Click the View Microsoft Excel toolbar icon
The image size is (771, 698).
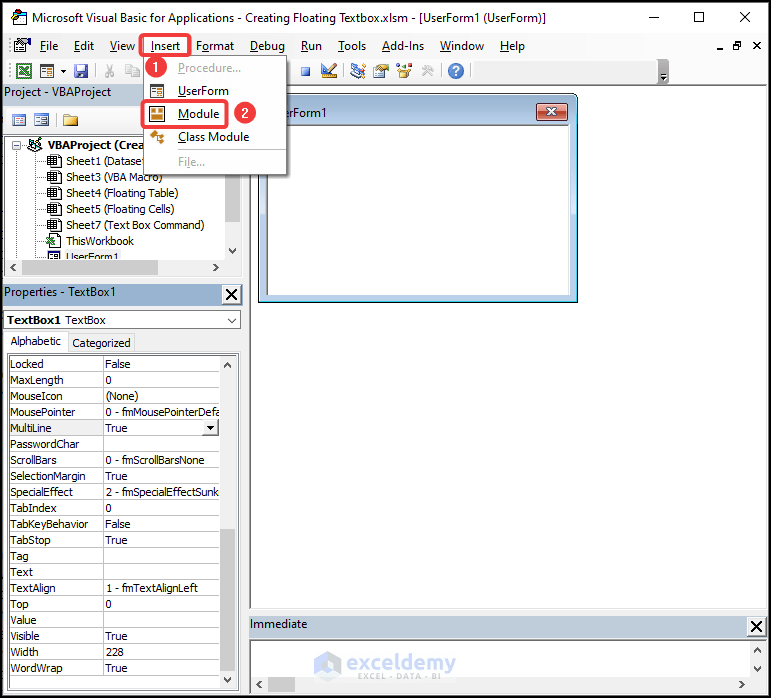pos(24,71)
